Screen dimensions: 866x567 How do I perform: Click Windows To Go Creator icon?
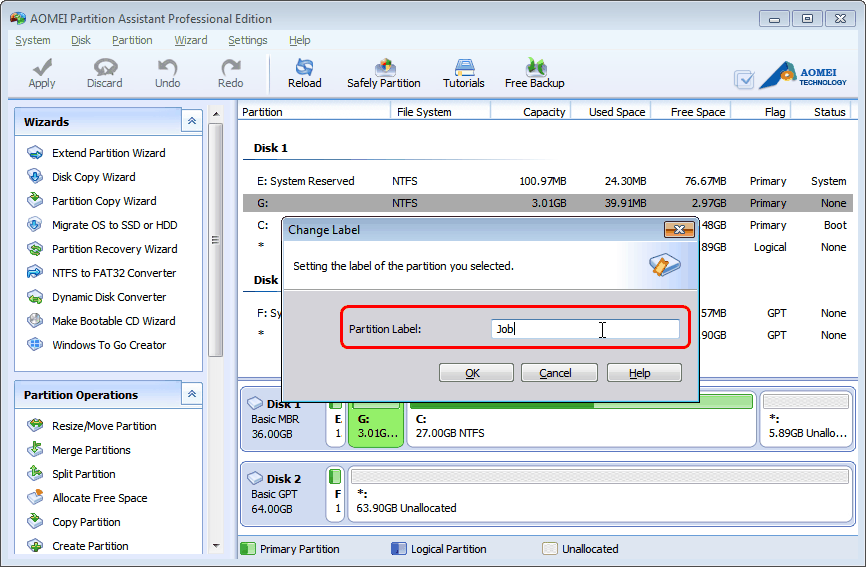(35, 345)
